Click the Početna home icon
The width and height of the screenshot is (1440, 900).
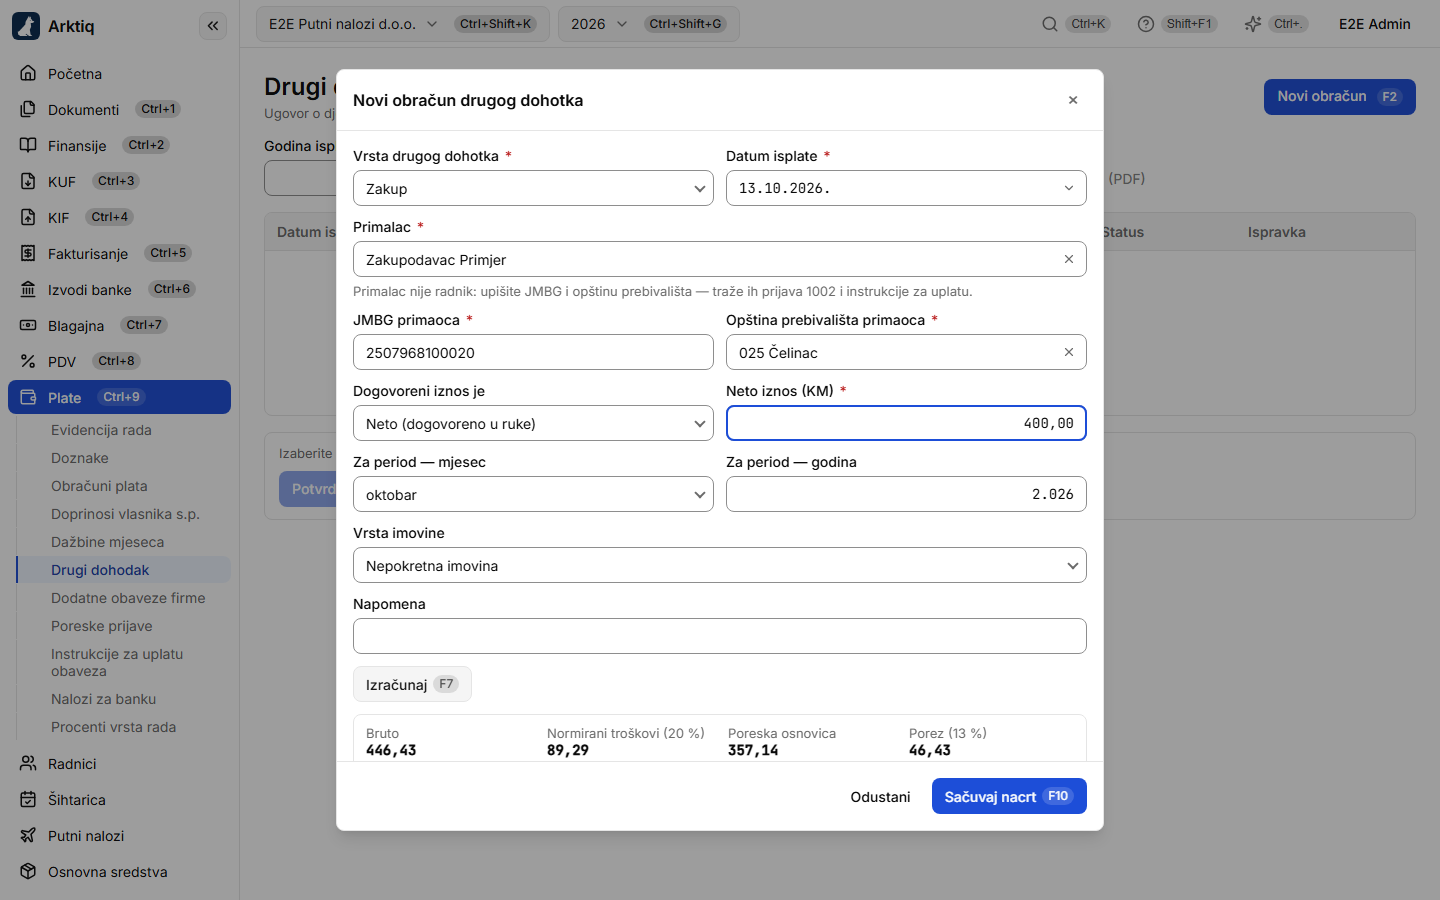(x=28, y=73)
